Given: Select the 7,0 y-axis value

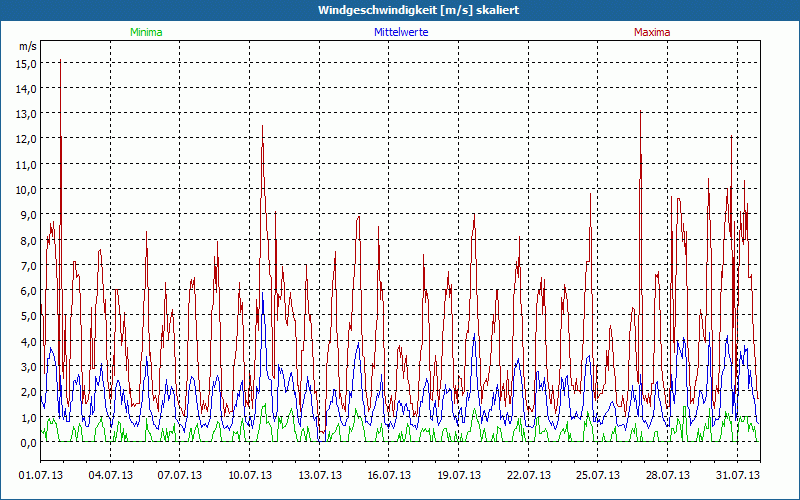Looking at the screenshot, I should (30, 265).
